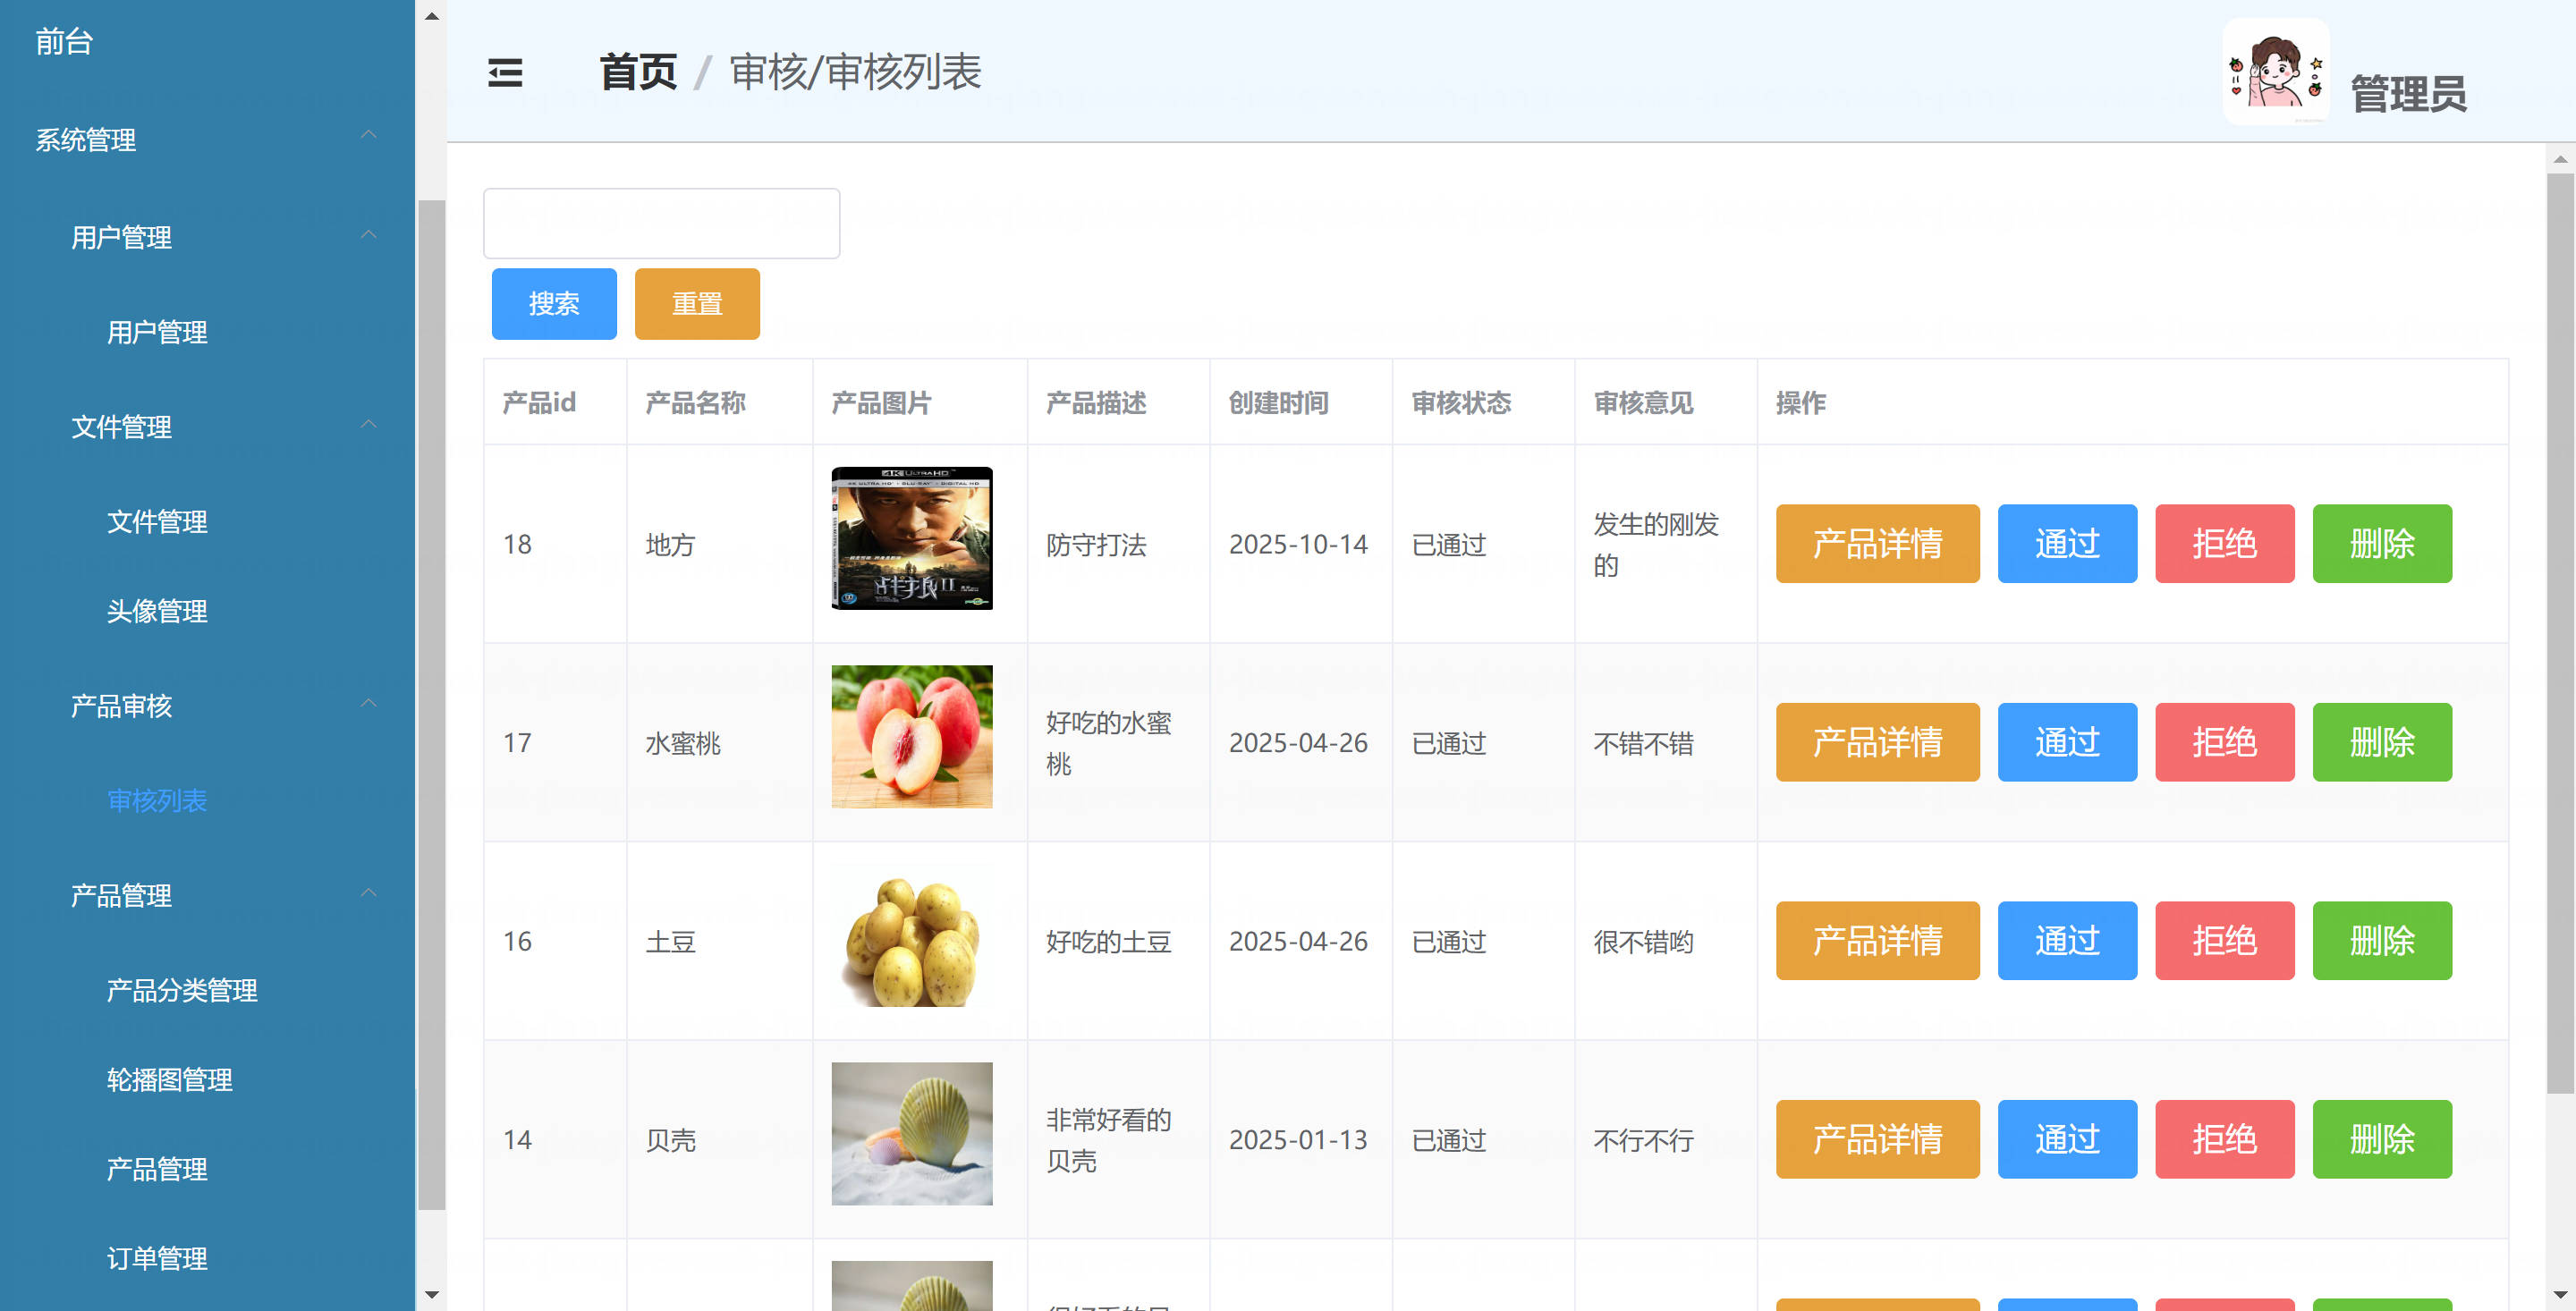Open the 产品管理 child page
The height and width of the screenshot is (1311, 2576).
tap(157, 1169)
